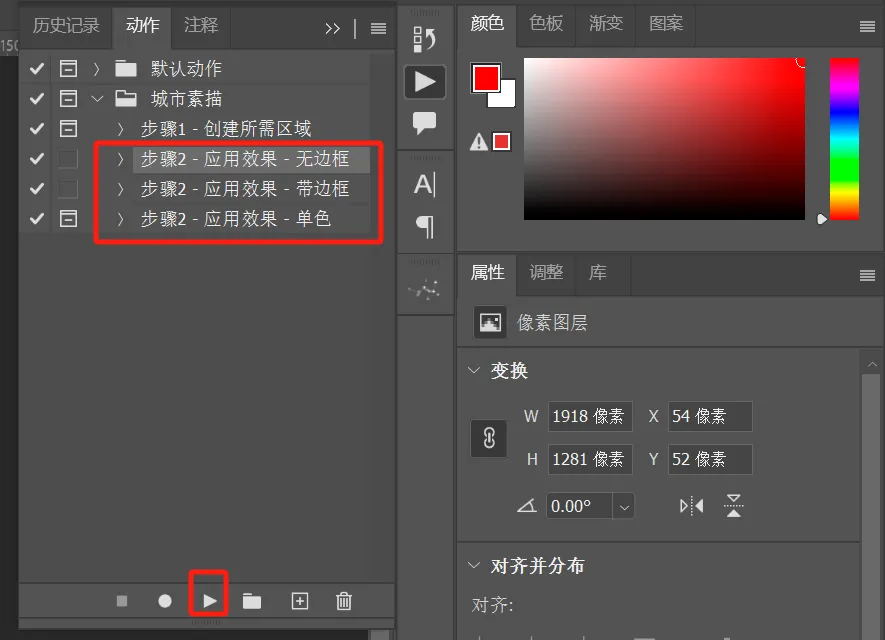Click width field 1918 像素
Image resolution: width=885 pixels, height=640 pixels.
click(590, 417)
